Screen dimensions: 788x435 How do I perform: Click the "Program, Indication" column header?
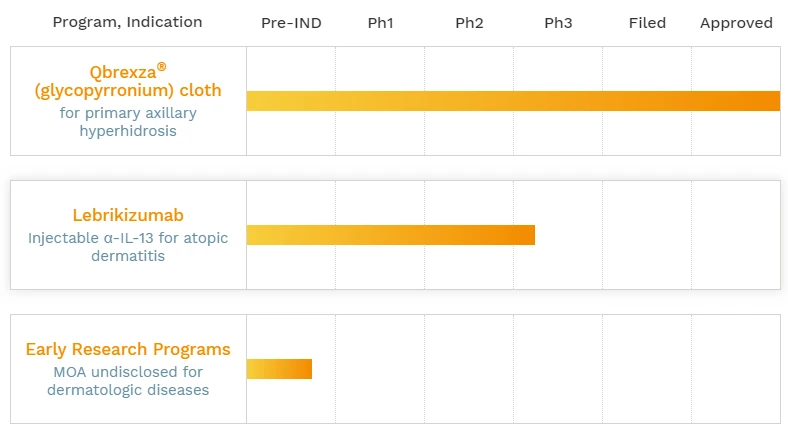coord(127,22)
